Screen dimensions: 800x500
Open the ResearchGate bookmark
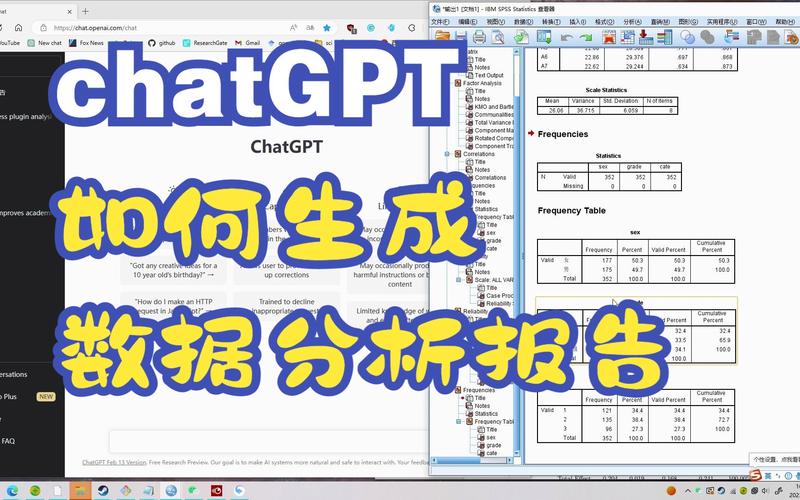click(x=205, y=43)
